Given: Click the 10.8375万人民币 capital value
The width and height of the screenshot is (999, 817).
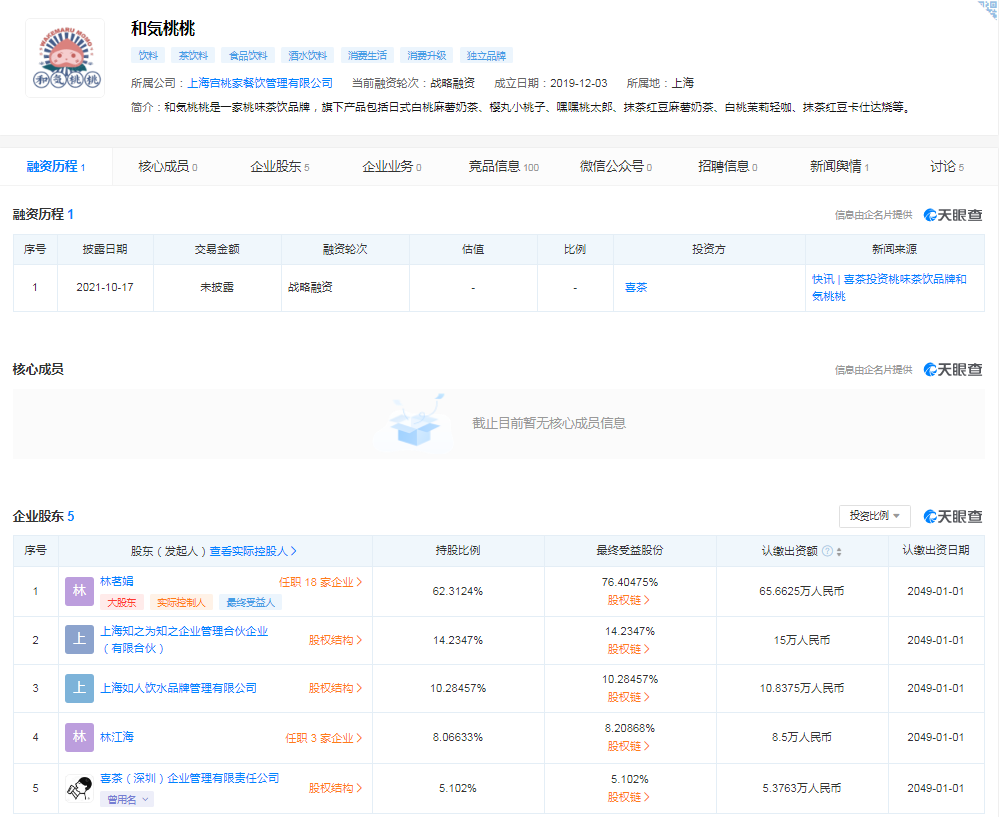Looking at the screenshot, I should [801, 688].
